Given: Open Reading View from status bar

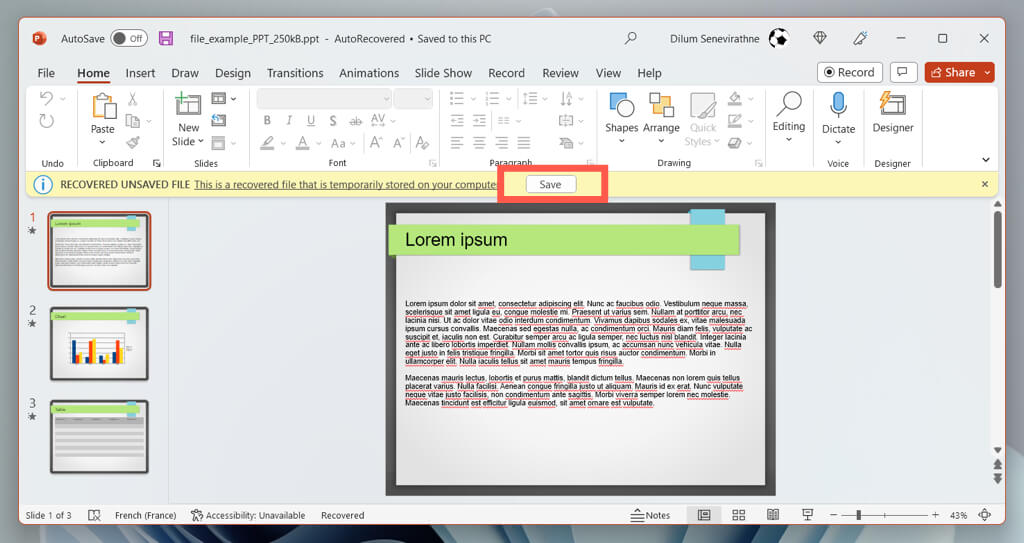Looking at the screenshot, I should coord(773,515).
